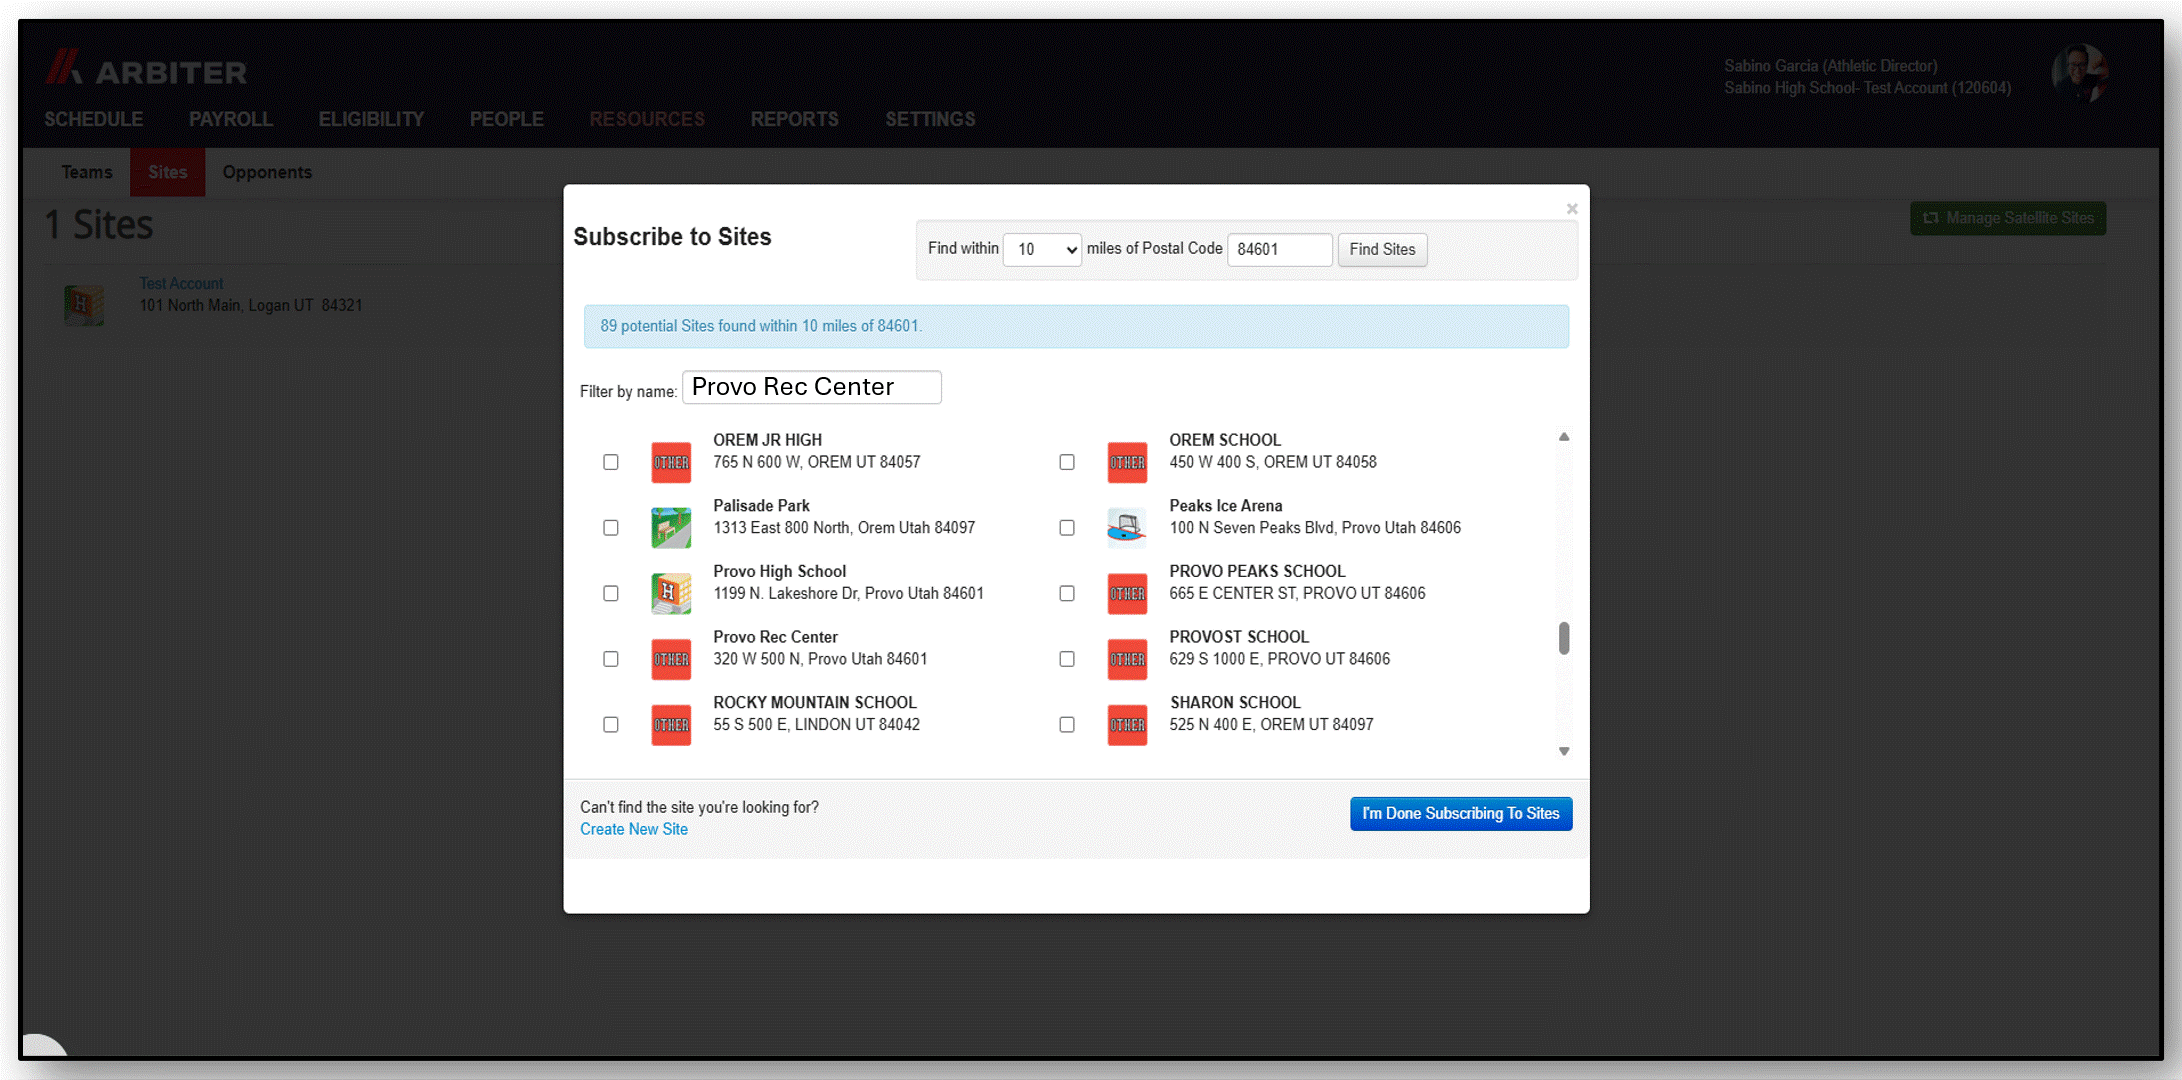Click the Peaks Ice Arena rink icon

pos(1127,528)
